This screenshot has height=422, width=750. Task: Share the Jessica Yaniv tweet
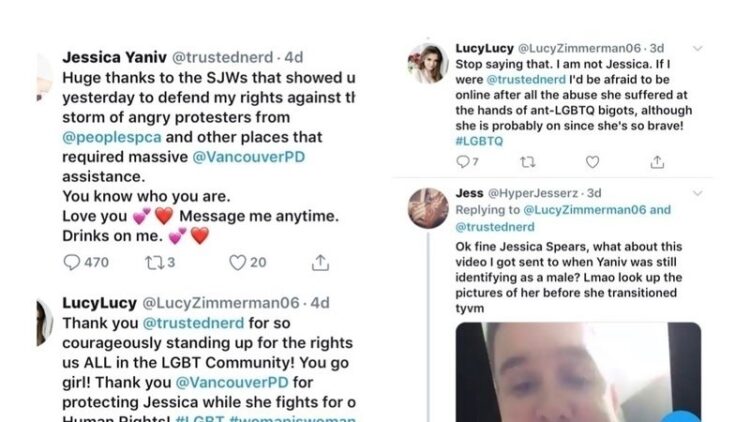(320, 262)
